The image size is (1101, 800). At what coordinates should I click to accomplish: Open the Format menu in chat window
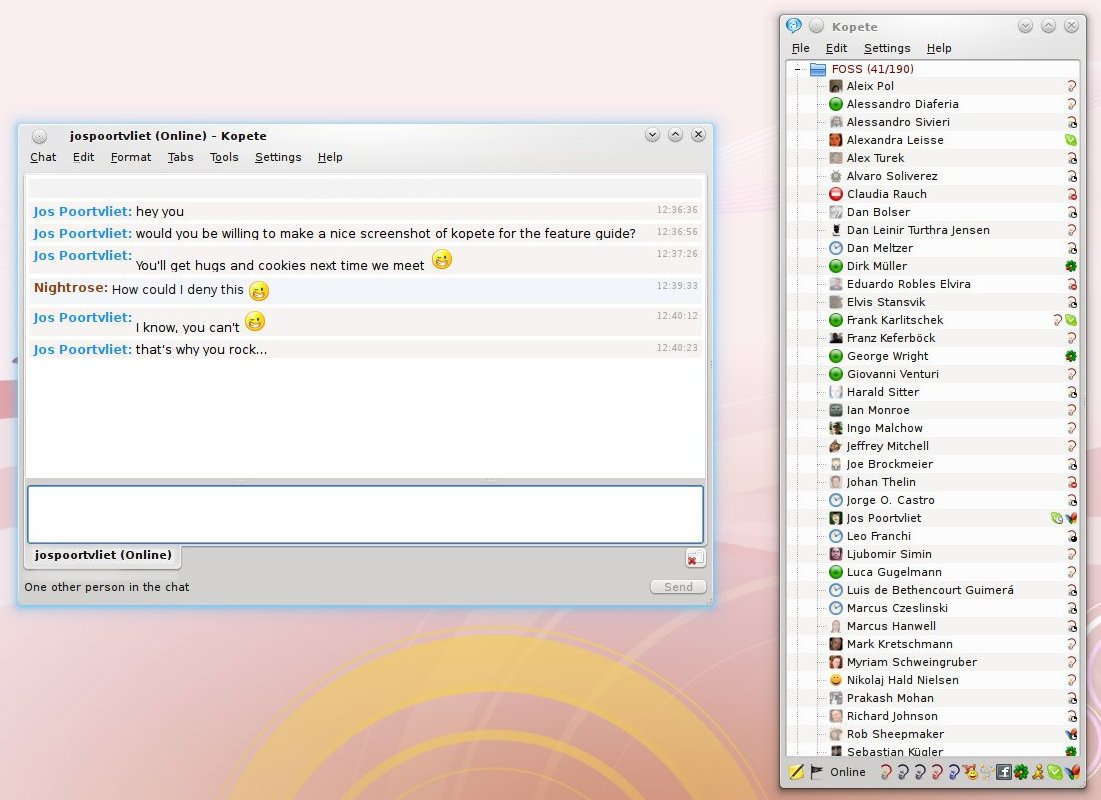[x=131, y=157]
